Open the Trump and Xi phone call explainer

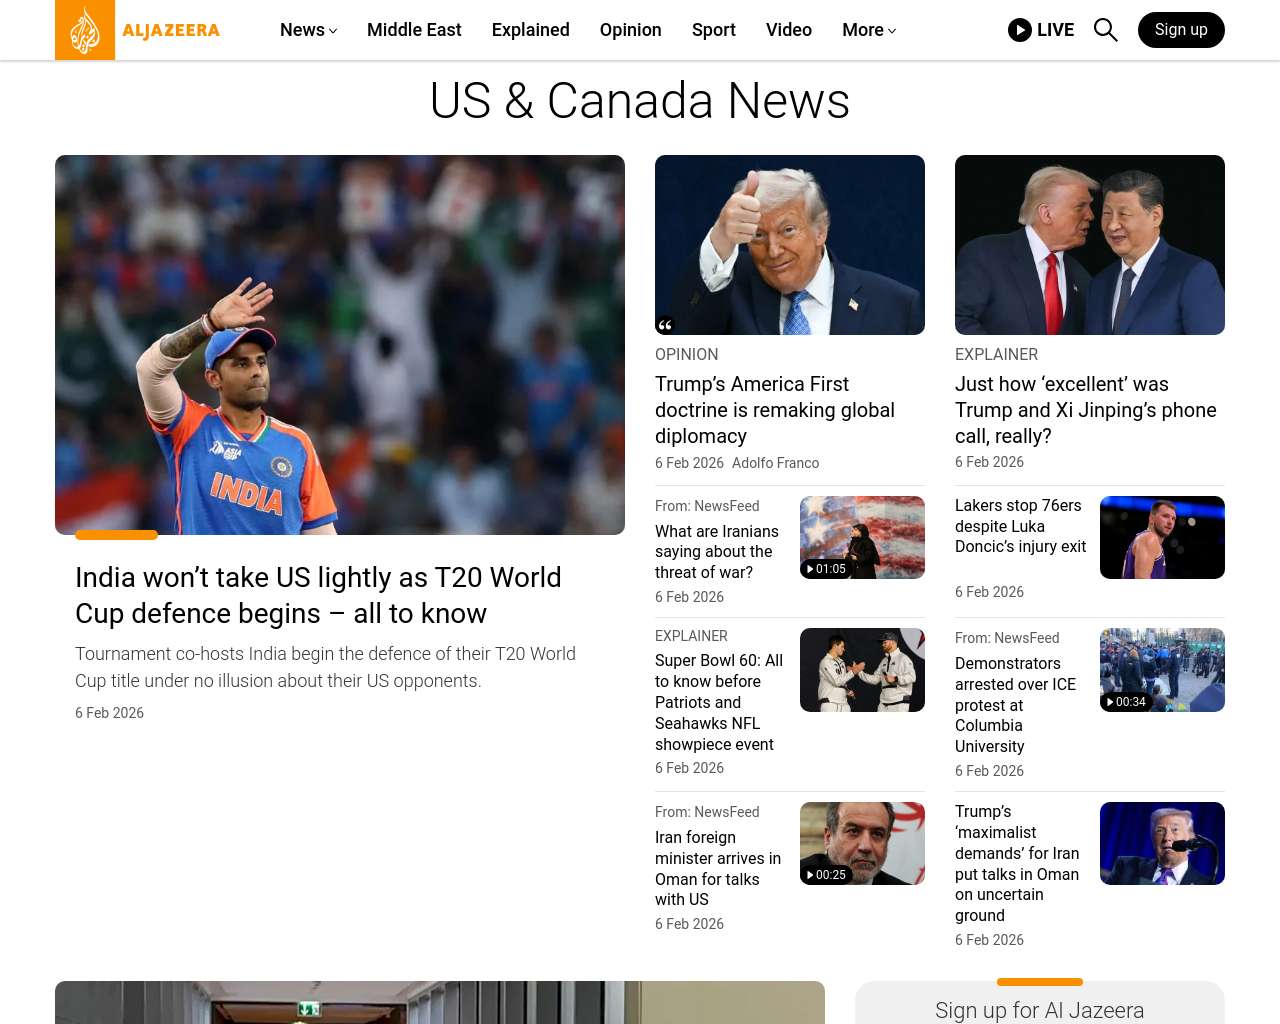[x=1086, y=410]
